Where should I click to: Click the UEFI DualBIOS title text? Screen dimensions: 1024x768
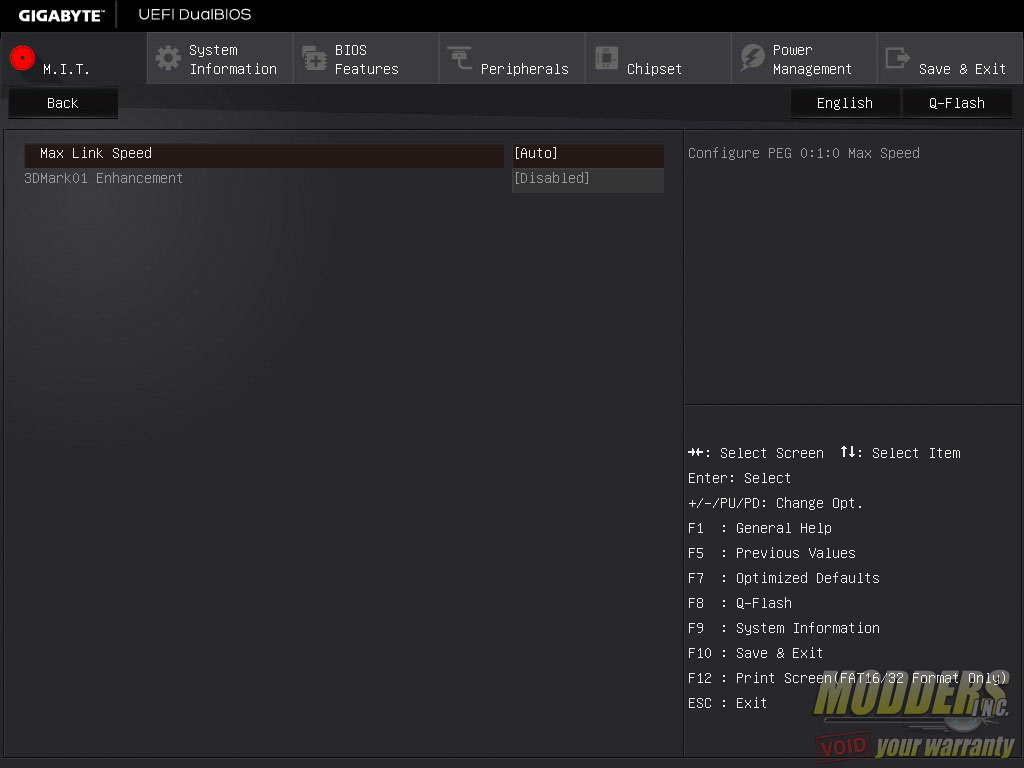195,15
